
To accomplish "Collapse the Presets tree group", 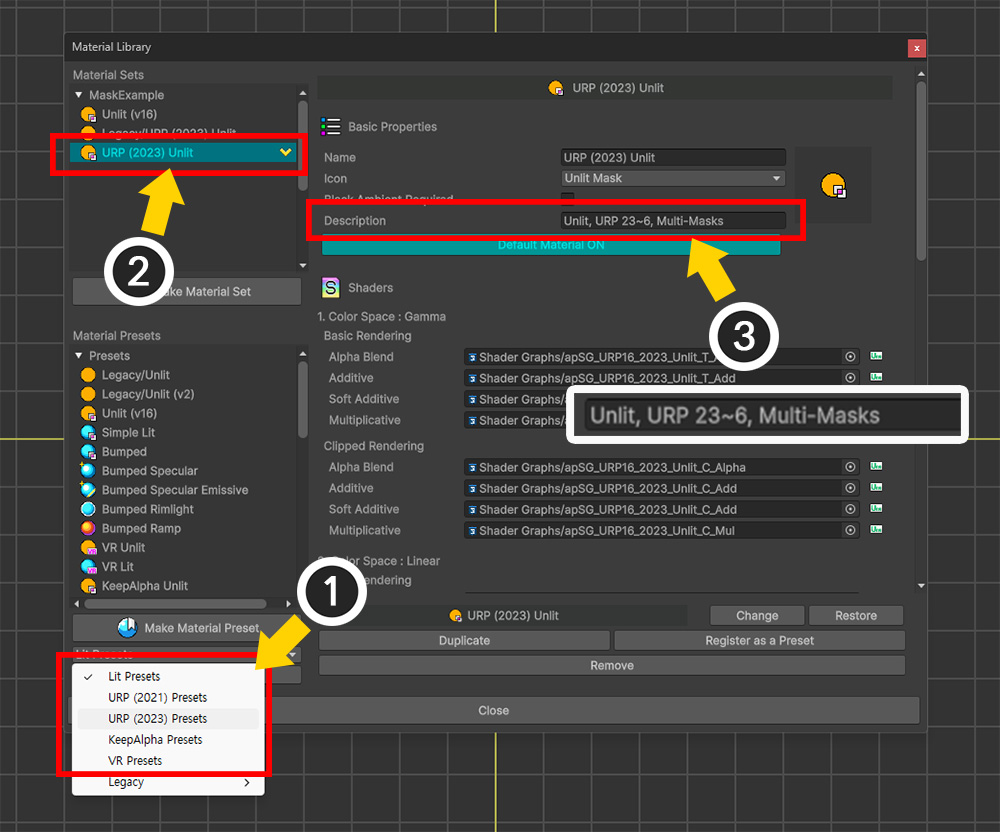I will coord(79,356).
